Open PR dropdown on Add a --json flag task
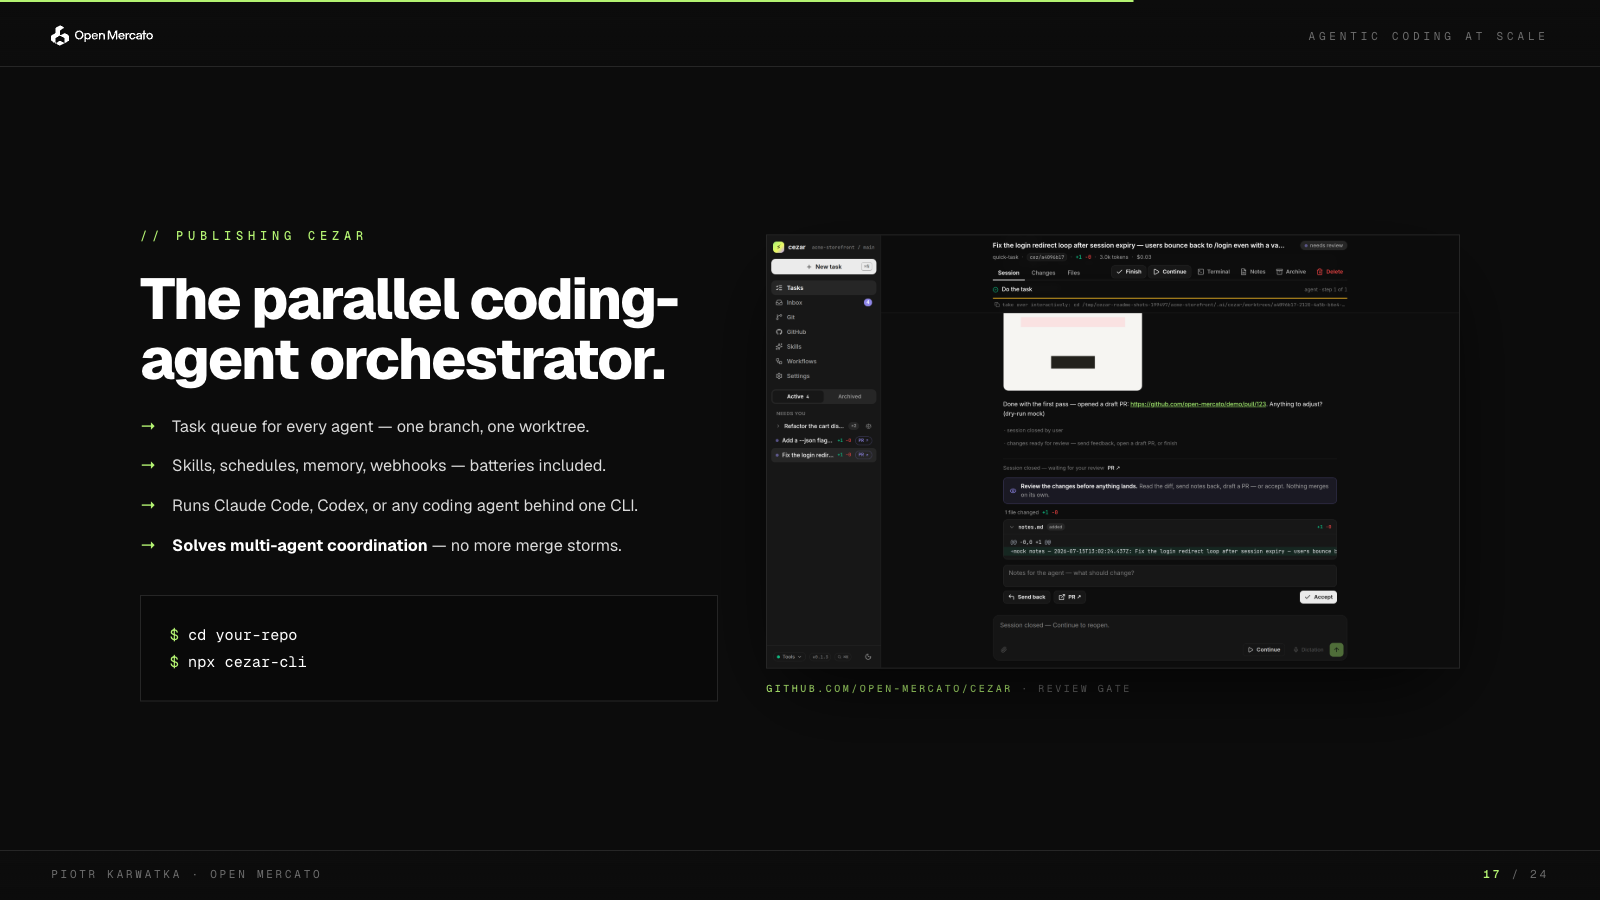Screen dimensions: 1600x900 point(863,440)
